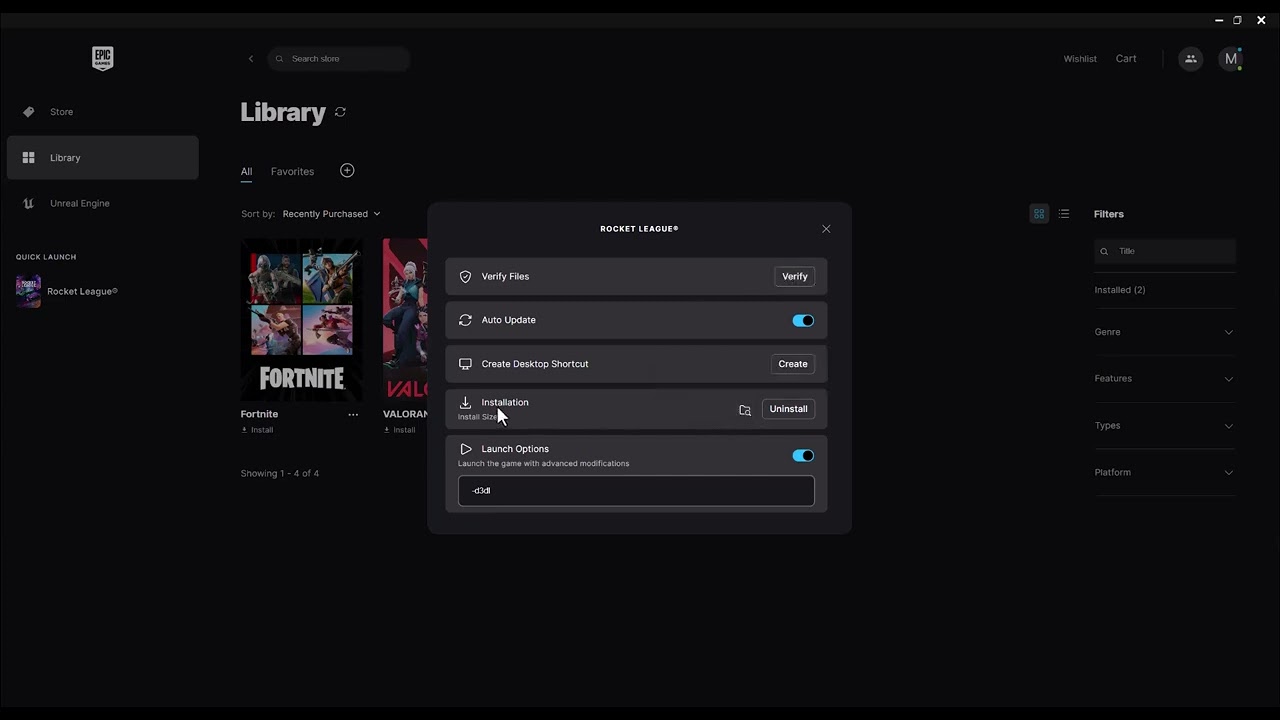Open the Cart link
Image resolution: width=1280 pixels, height=720 pixels.
tap(1126, 59)
